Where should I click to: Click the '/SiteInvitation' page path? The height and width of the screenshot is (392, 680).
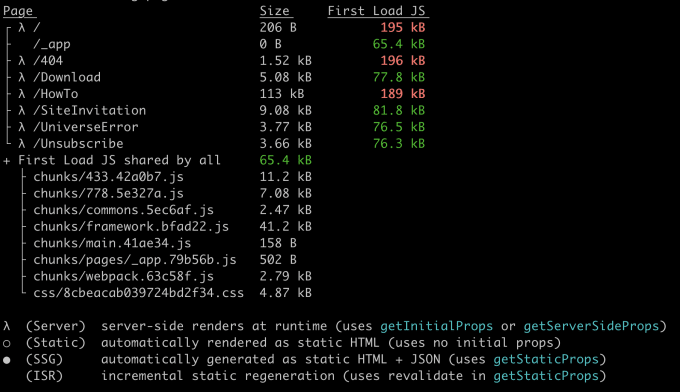pos(90,110)
